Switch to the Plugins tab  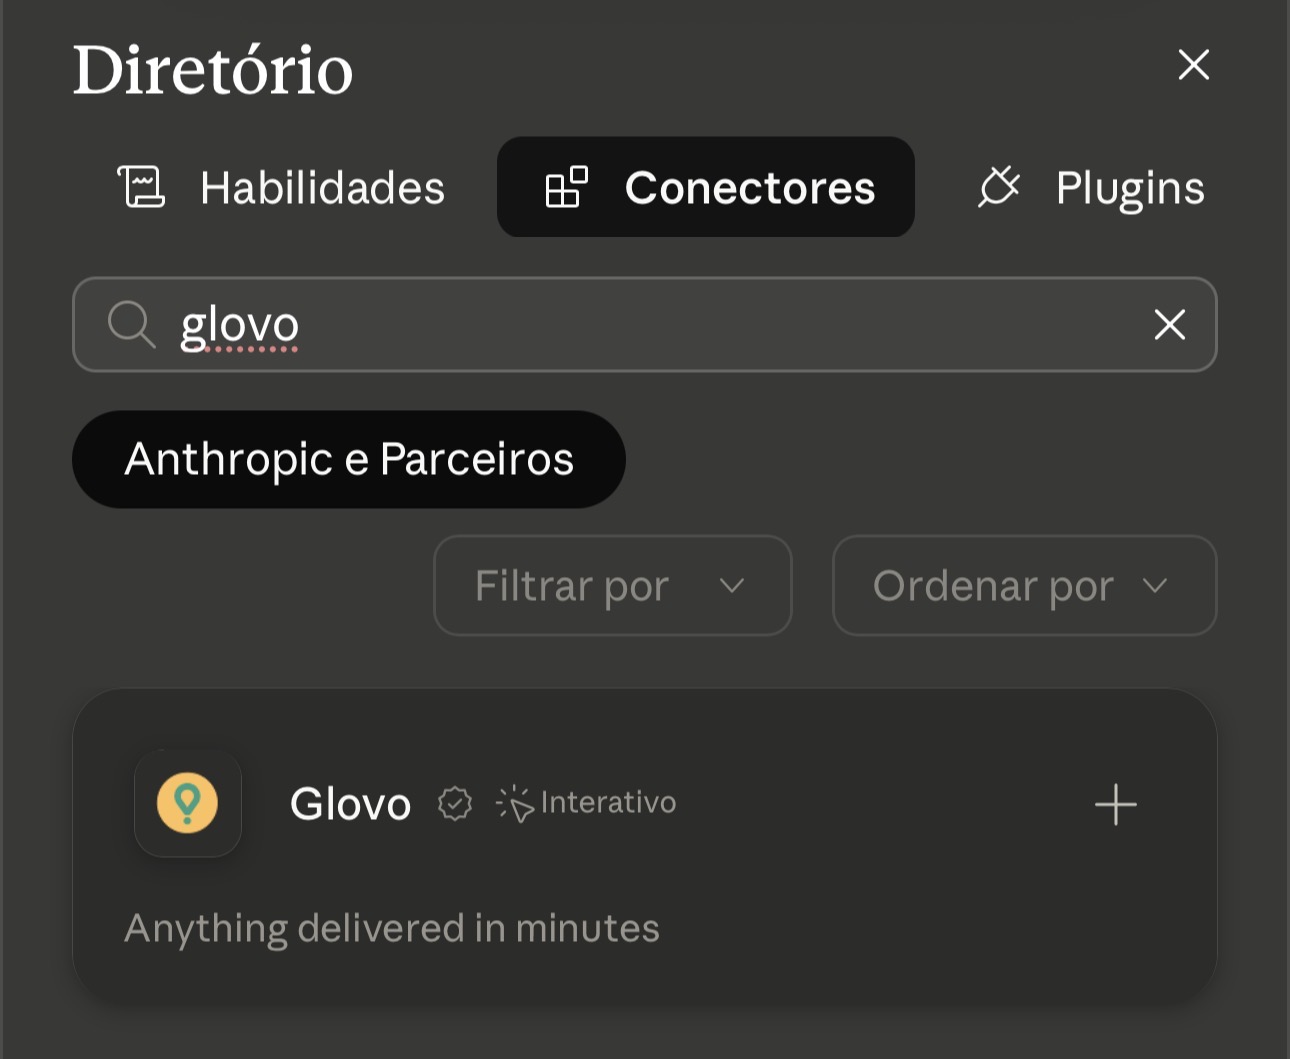1091,187
